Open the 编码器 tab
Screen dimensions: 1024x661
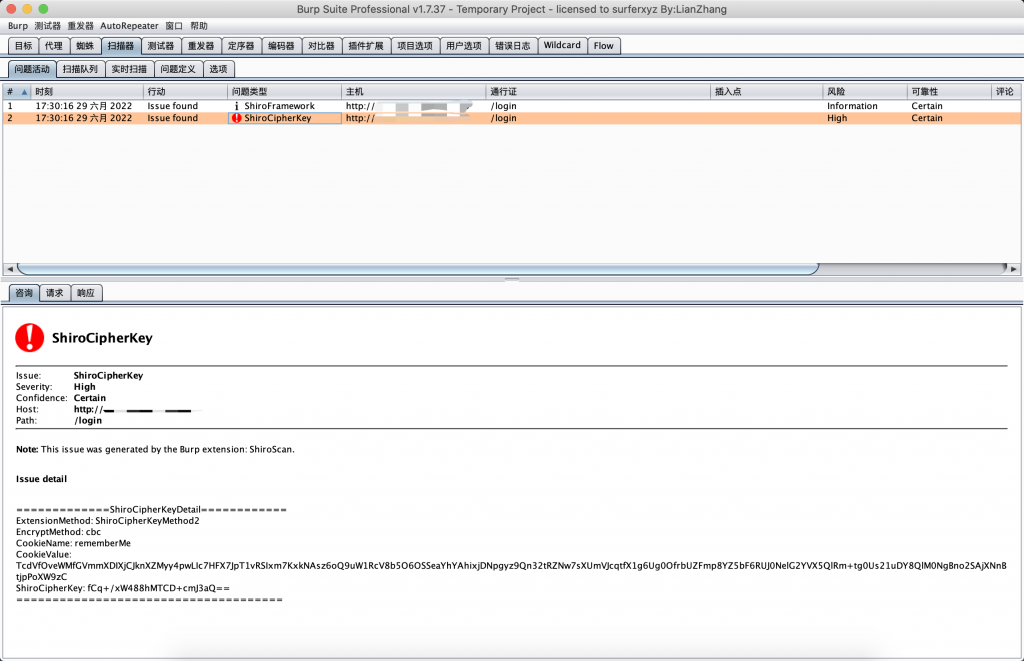281,46
